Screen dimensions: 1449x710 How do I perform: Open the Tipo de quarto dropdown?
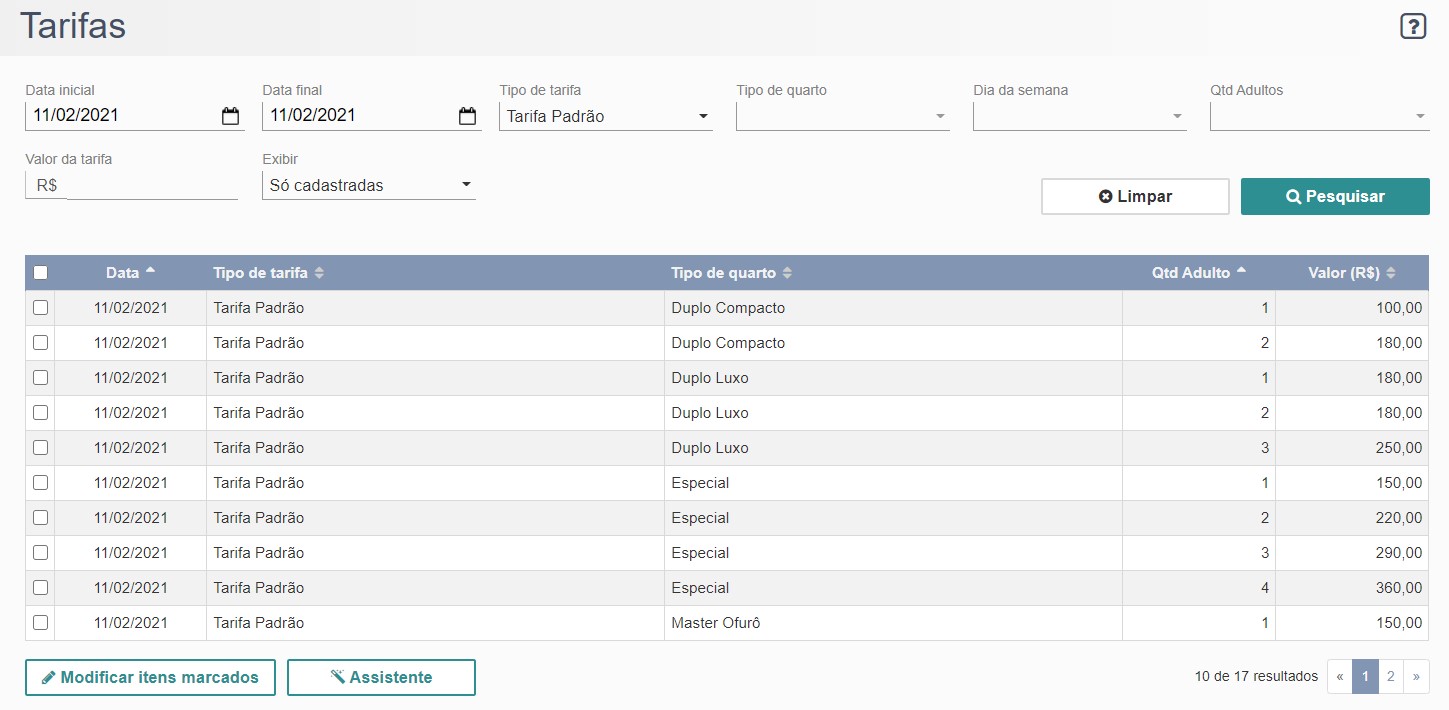tap(842, 116)
